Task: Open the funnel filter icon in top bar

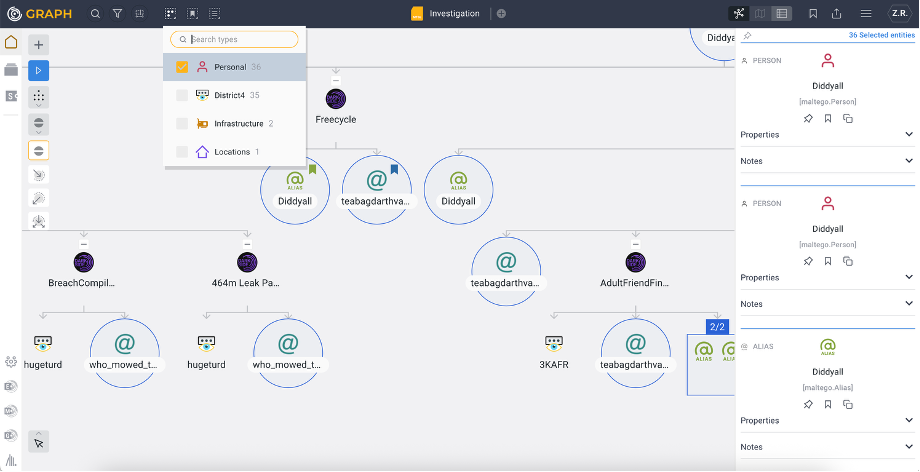Action: (117, 14)
